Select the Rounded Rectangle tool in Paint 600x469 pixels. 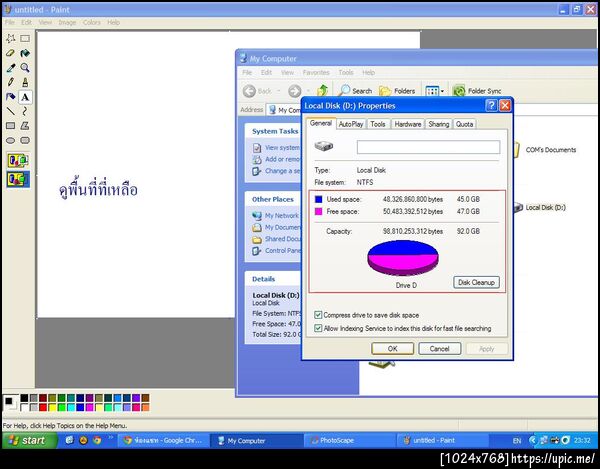click(25, 140)
